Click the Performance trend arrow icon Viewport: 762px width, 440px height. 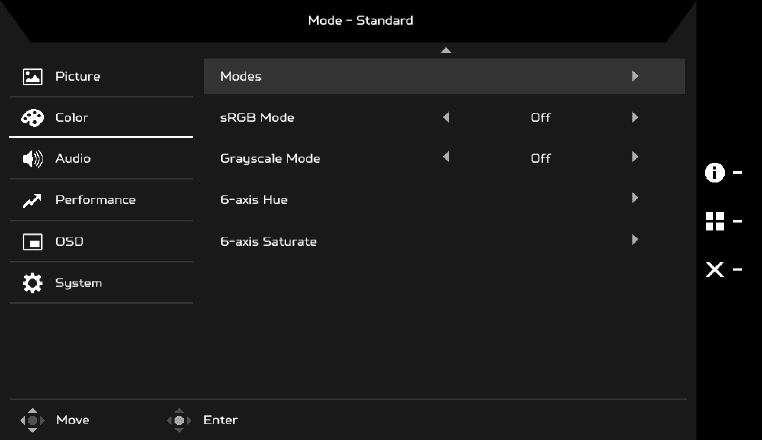click(33, 201)
